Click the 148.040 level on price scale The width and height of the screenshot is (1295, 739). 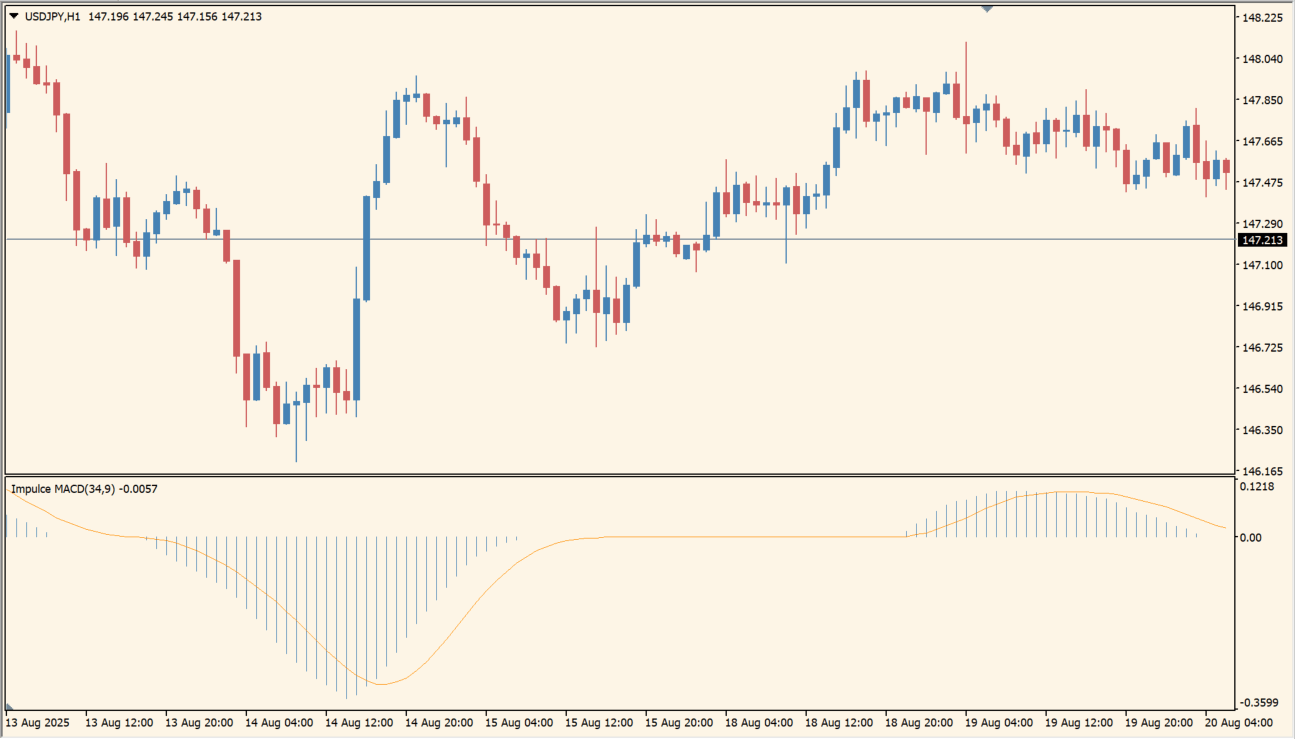coord(1262,59)
